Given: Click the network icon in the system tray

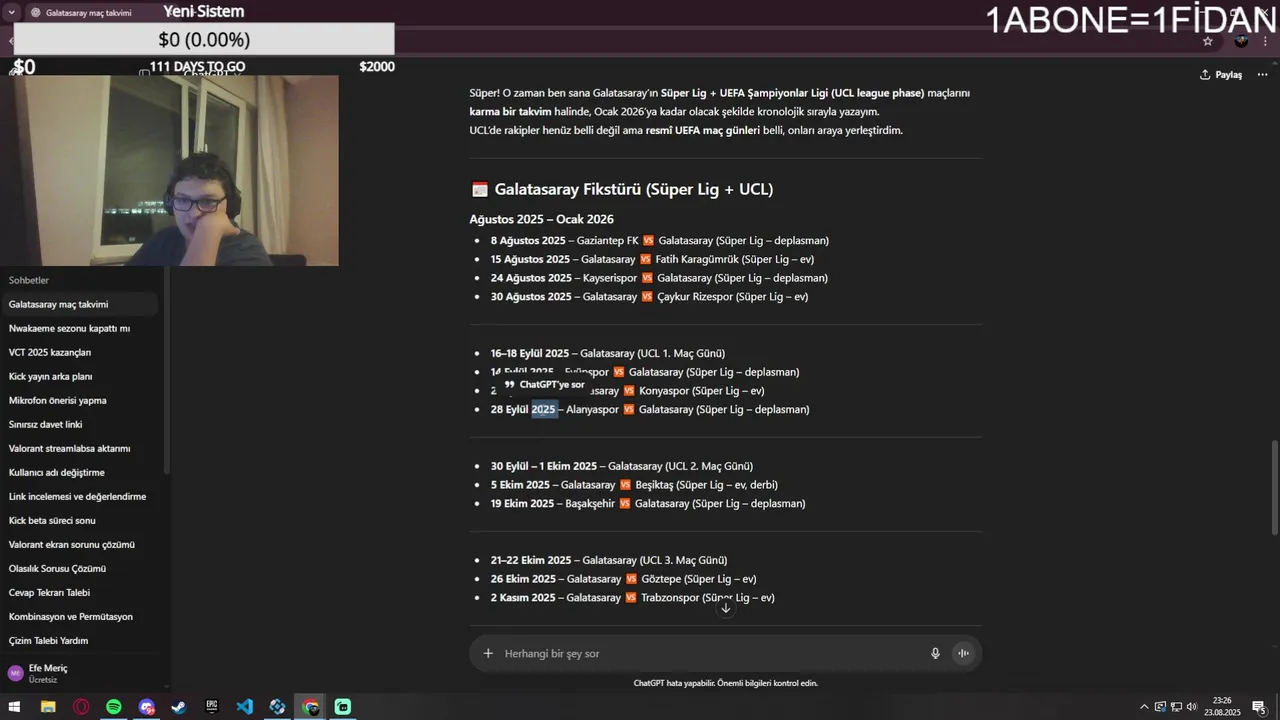Looking at the screenshot, I should pyautogui.click(x=1176, y=707).
